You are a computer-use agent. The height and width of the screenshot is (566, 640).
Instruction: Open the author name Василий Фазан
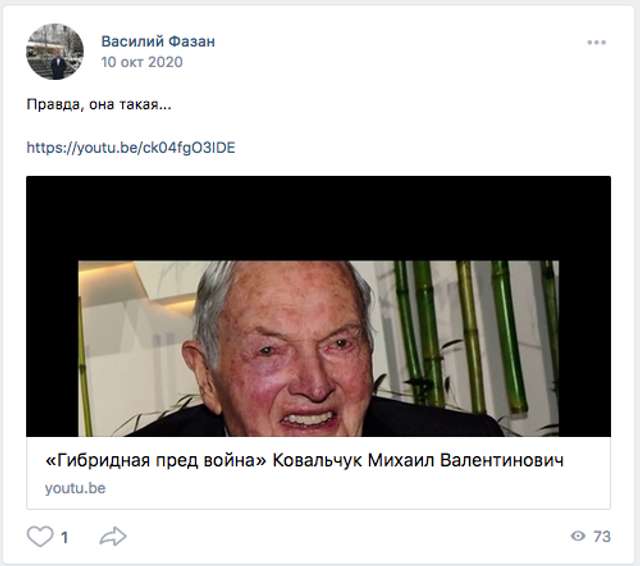pos(158,41)
